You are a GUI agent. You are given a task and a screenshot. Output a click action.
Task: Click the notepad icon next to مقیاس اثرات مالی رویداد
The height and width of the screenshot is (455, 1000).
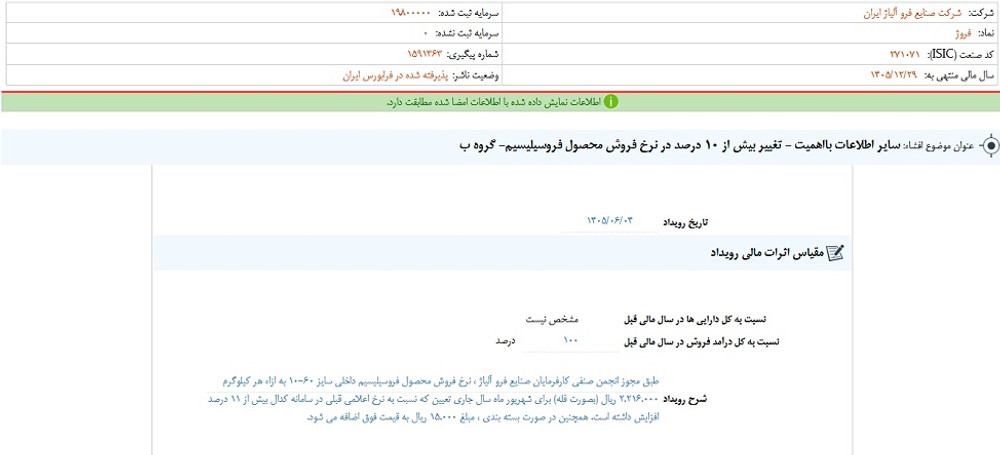(835, 253)
